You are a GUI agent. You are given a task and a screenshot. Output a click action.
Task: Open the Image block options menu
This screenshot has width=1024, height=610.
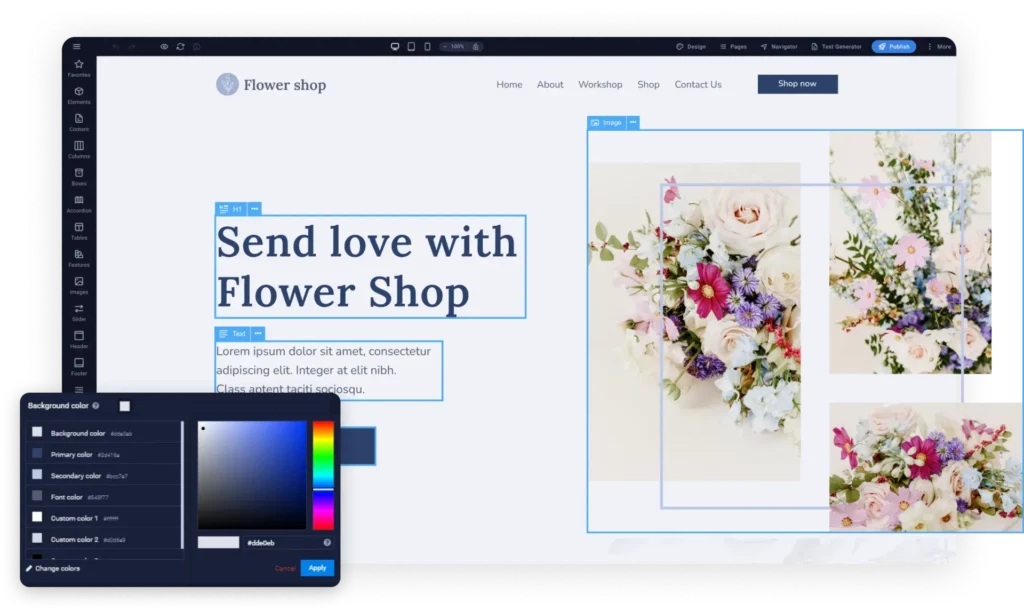633,122
